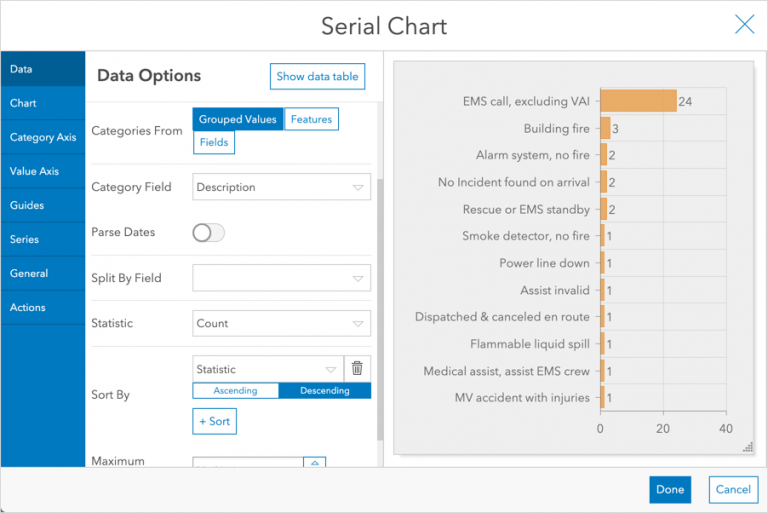The height and width of the screenshot is (513, 768).
Task: Open the Series tab
Action: point(43,240)
